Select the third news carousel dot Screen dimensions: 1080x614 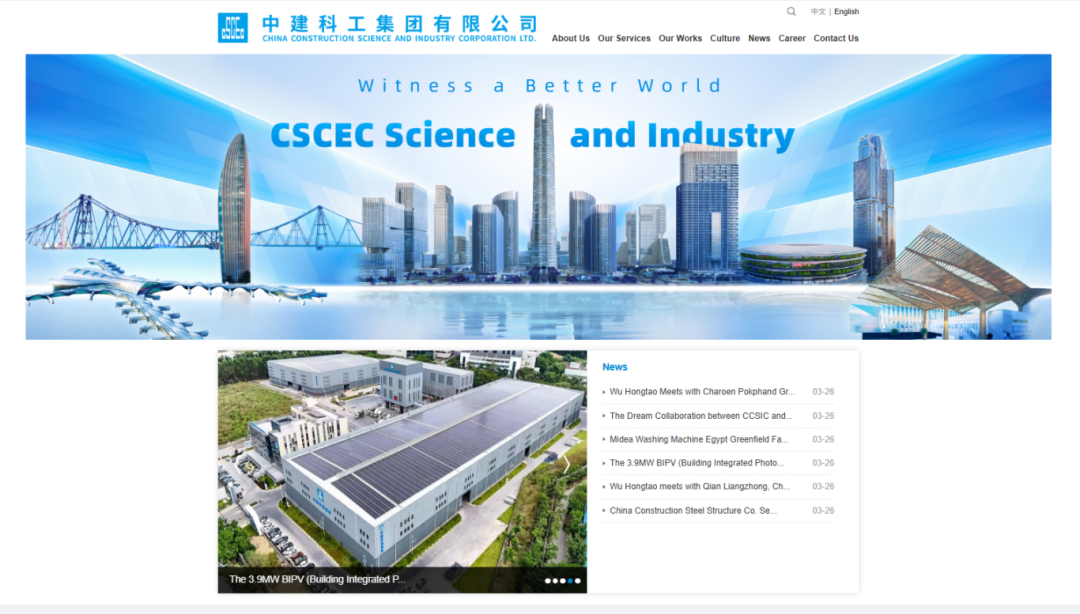(563, 581)
